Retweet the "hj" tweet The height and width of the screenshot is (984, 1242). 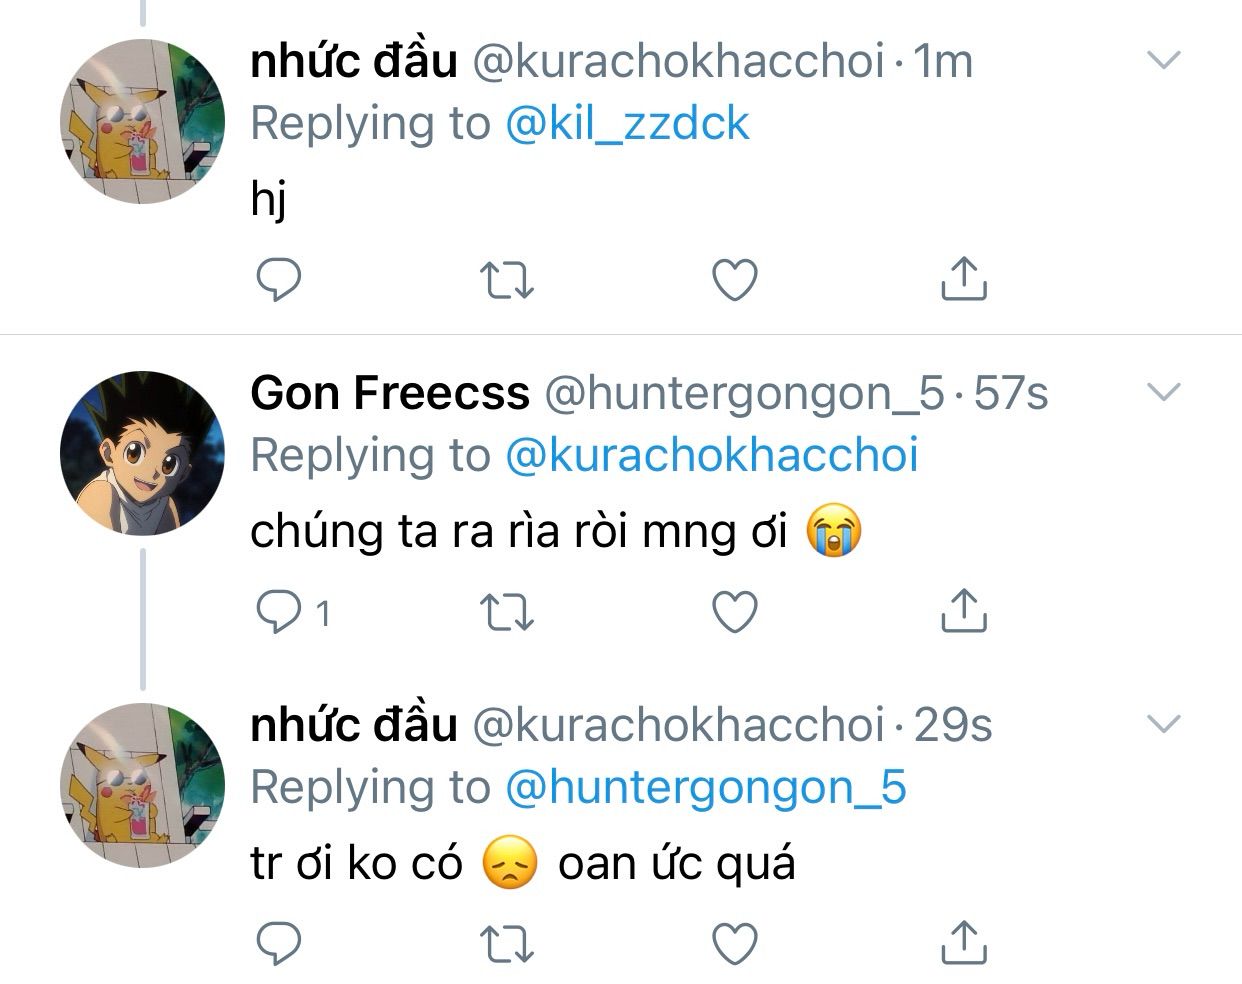point(507,280)
